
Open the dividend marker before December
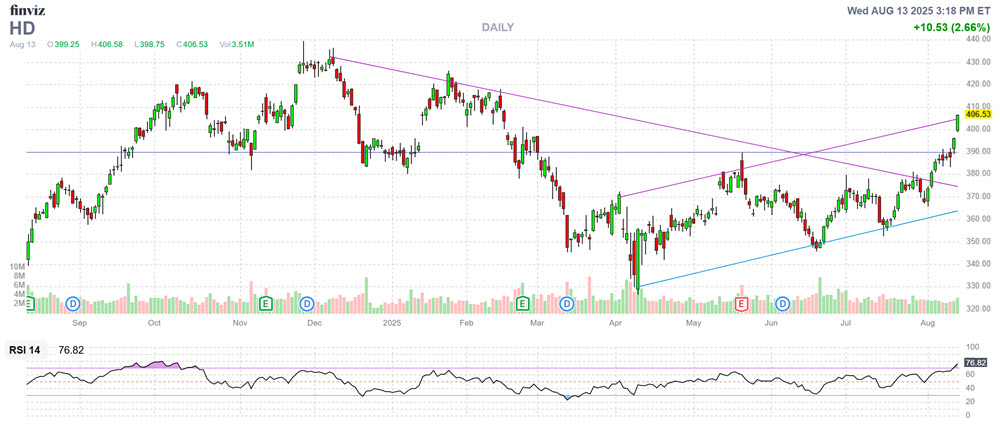pyautogui.click(x=309, y=304)
